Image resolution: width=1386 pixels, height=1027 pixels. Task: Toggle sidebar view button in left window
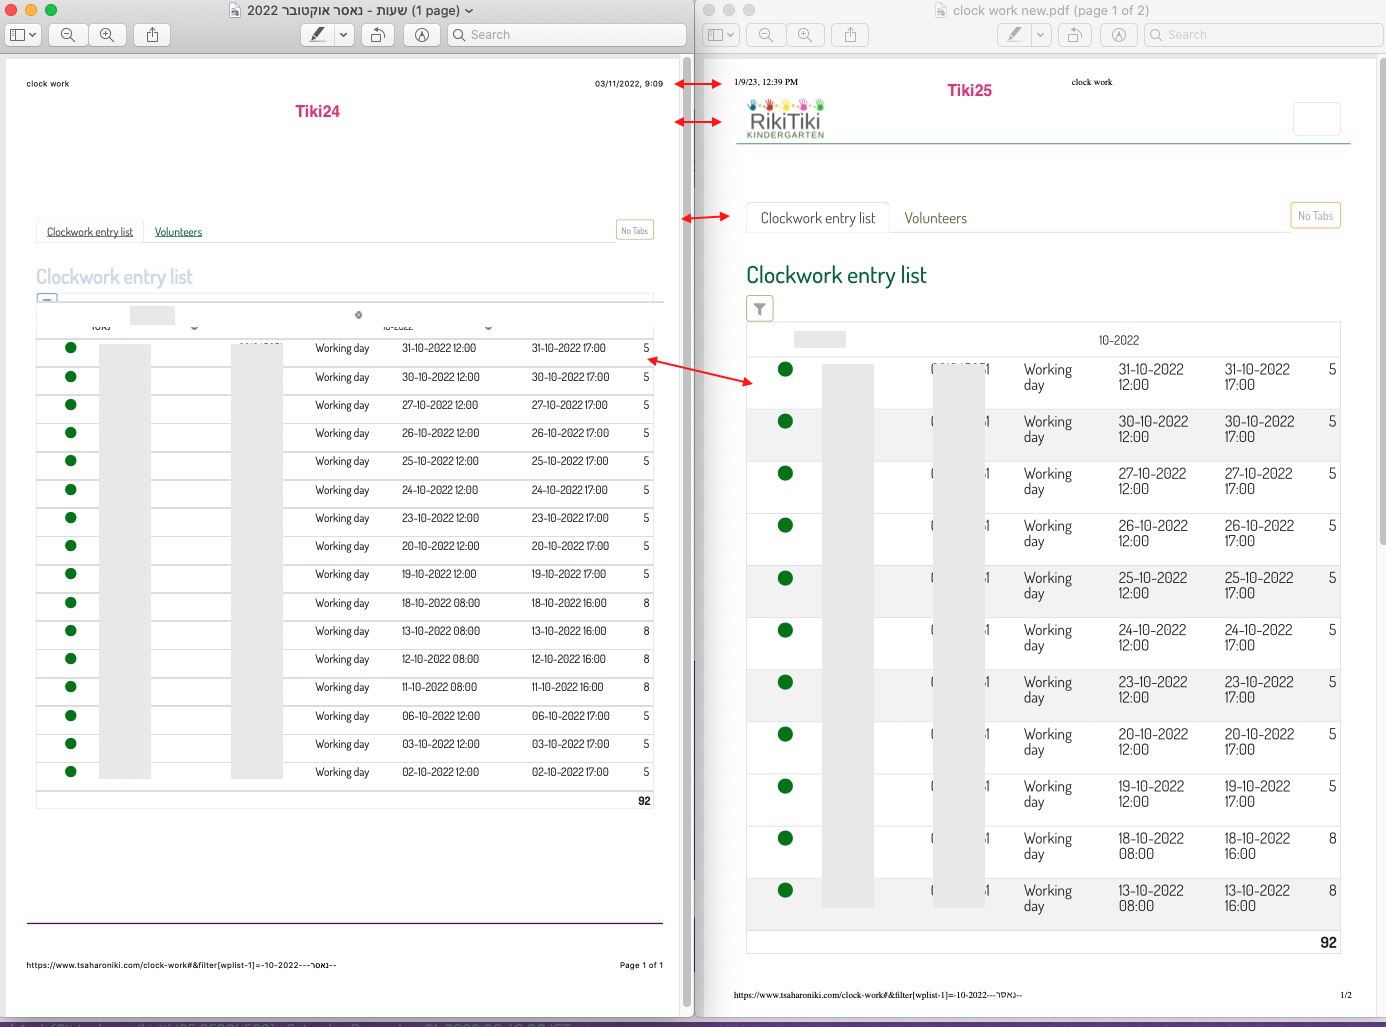(22, 35)
